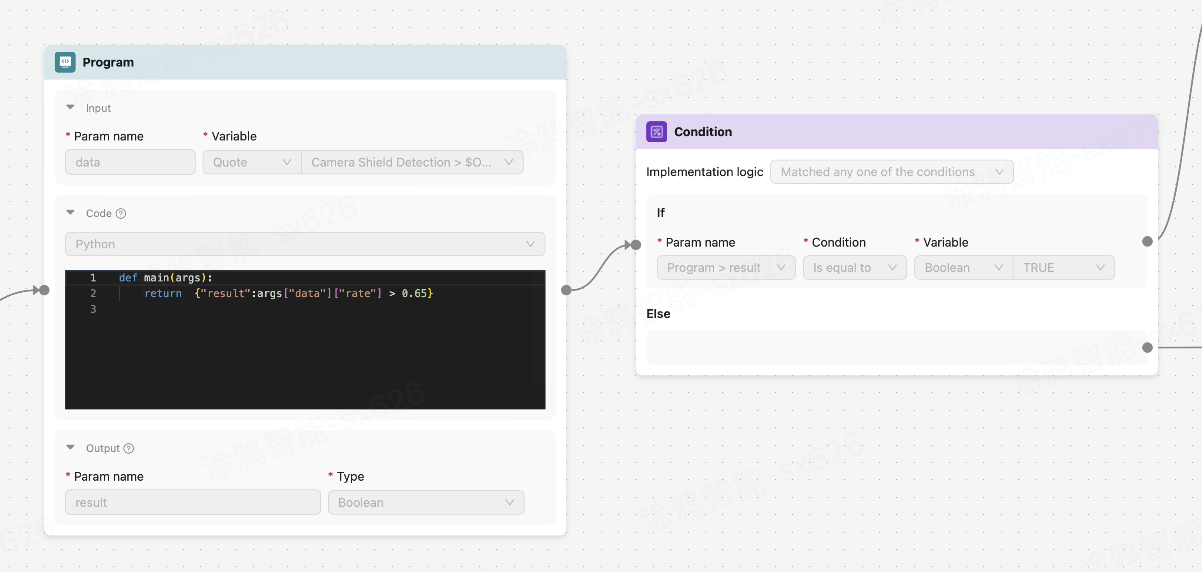The height and width of the screenshot is (572, 1202).
Task: Click inside the Python code editor
Action: (x=305, y=350)
